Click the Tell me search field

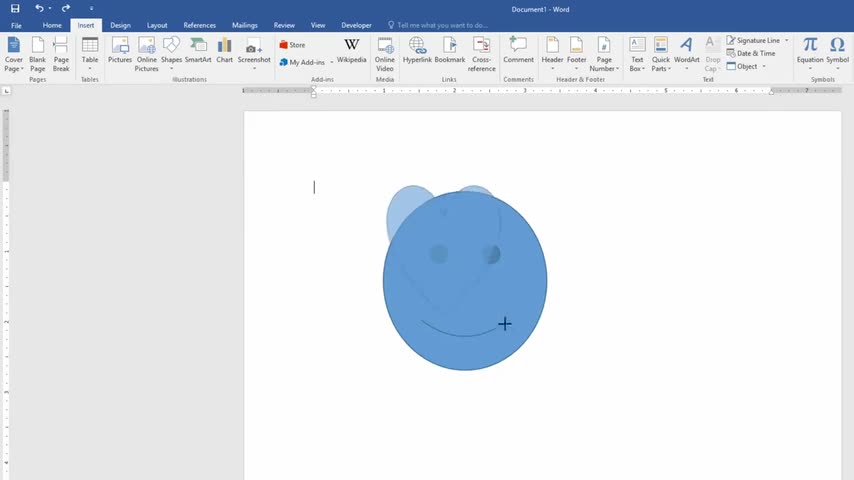(442, 25)
